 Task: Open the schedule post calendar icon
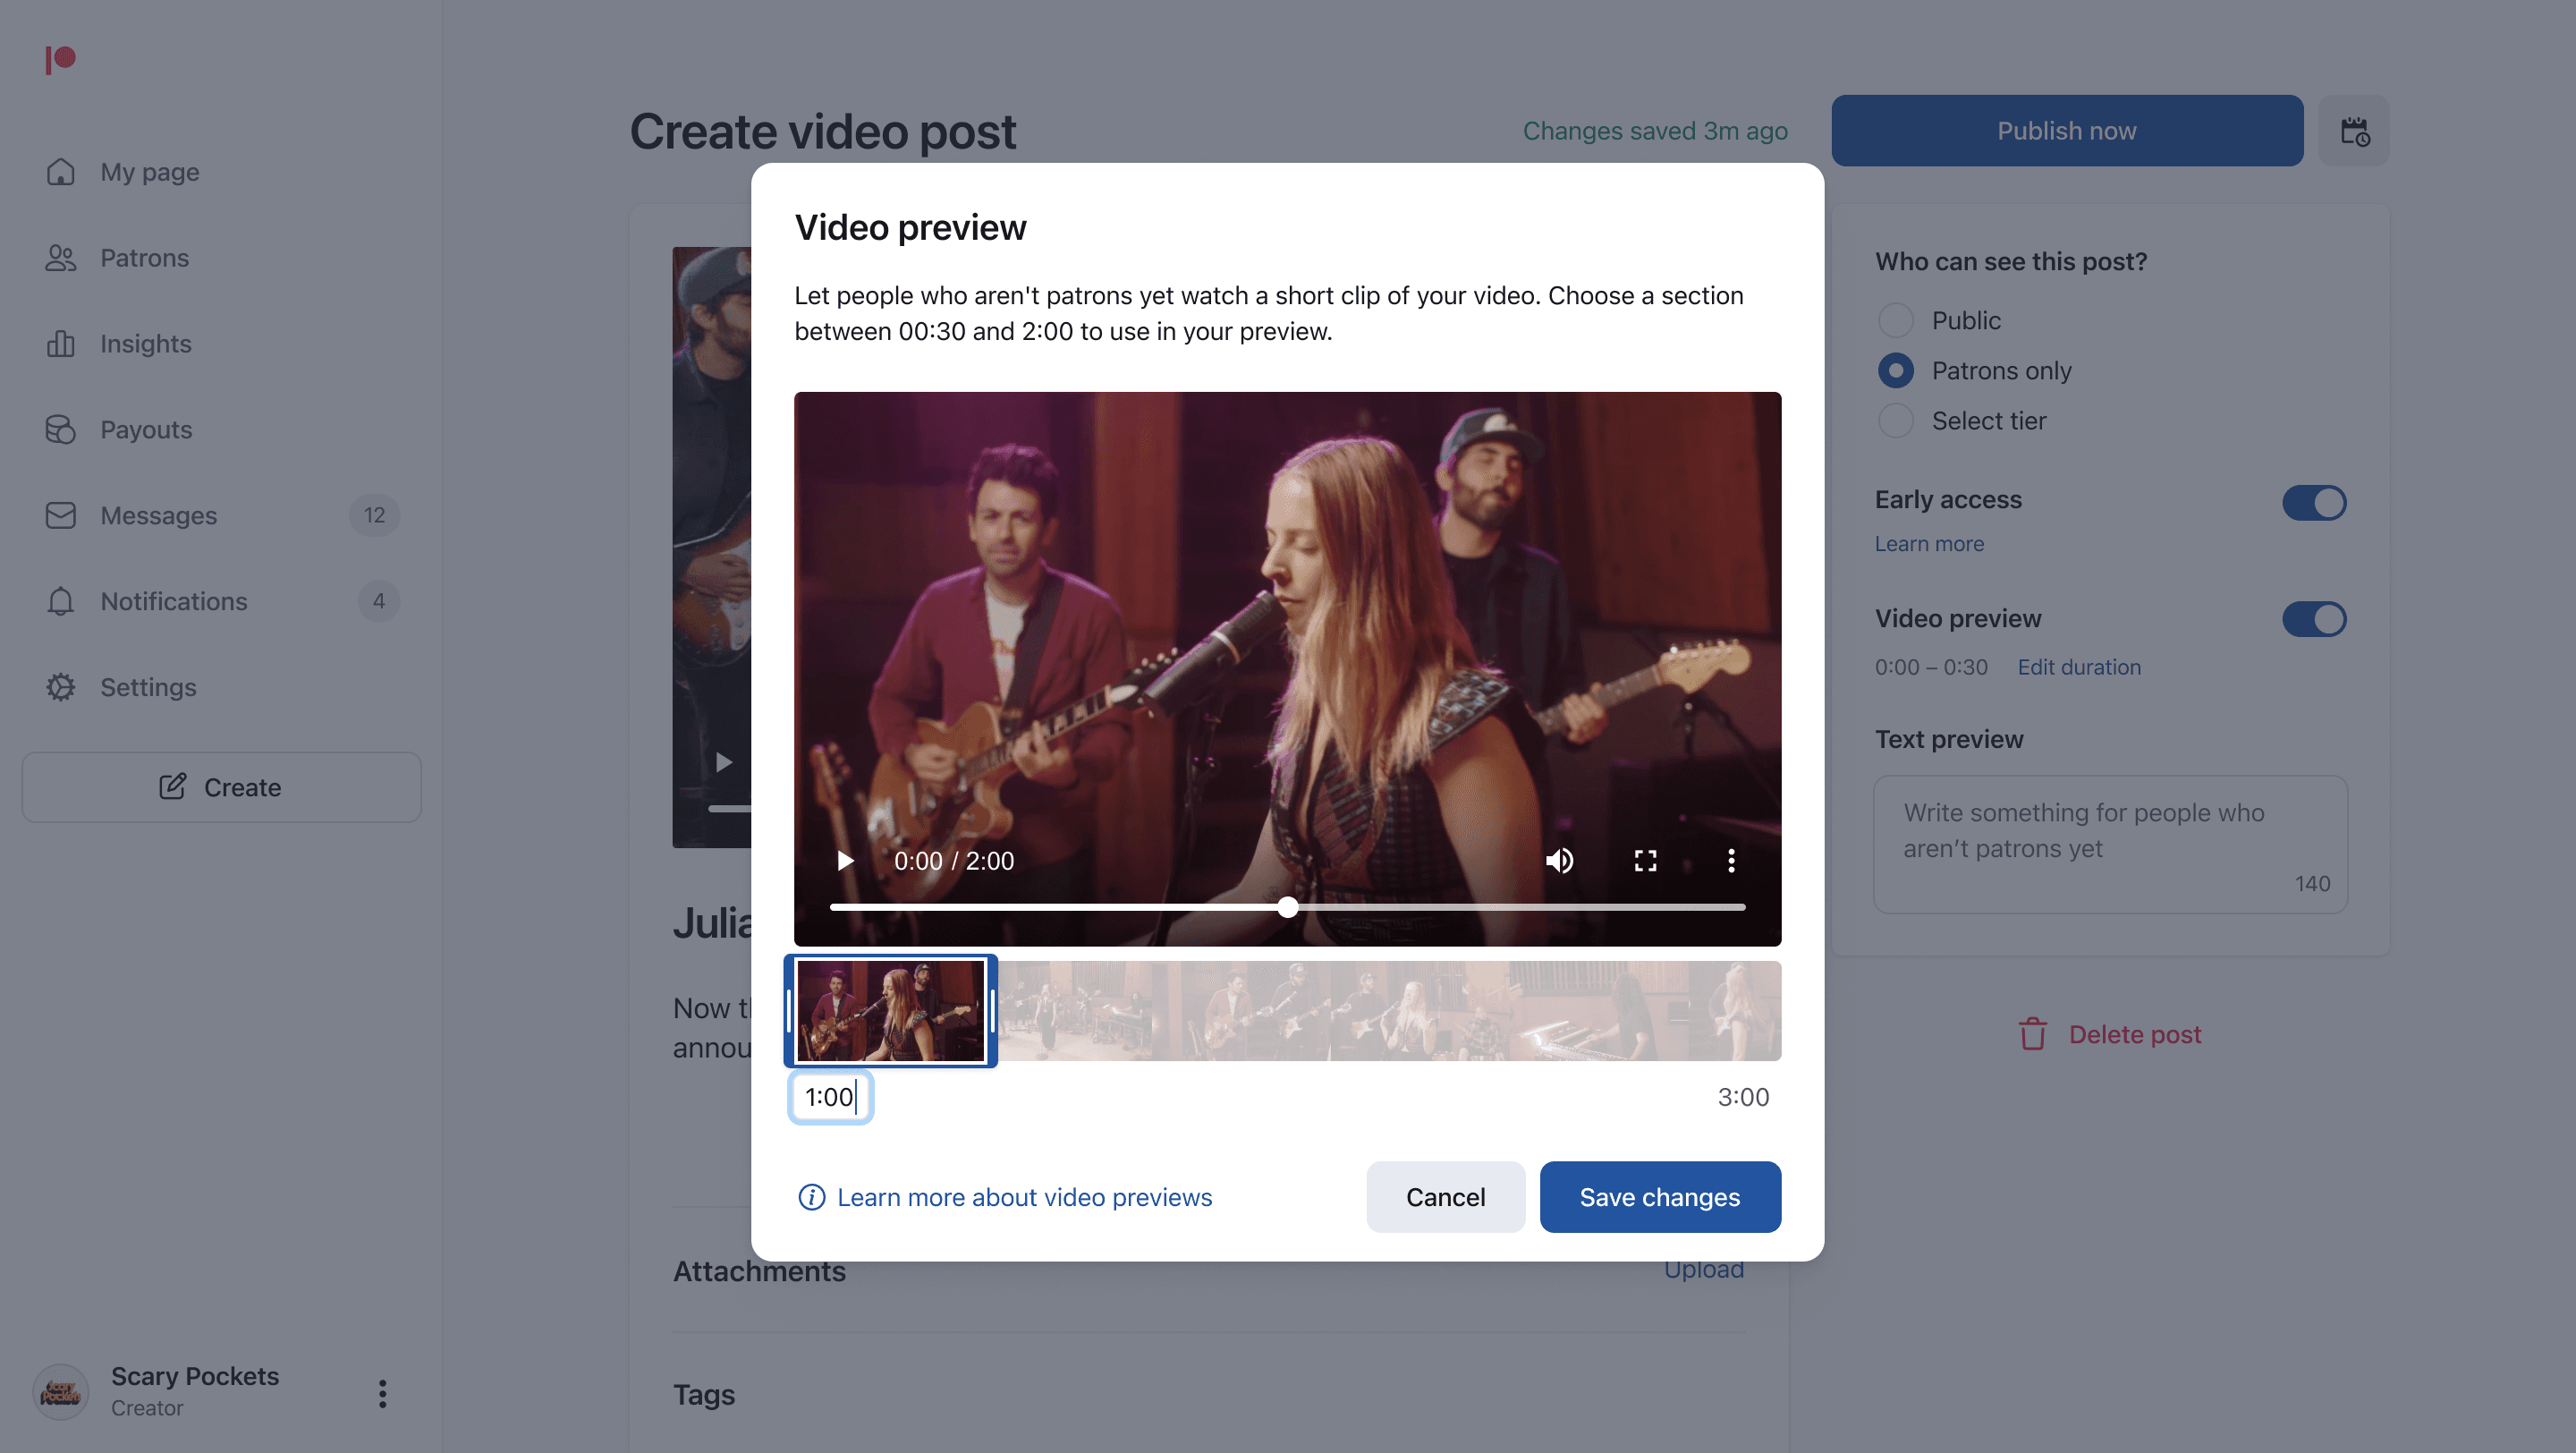(2353, 131)
